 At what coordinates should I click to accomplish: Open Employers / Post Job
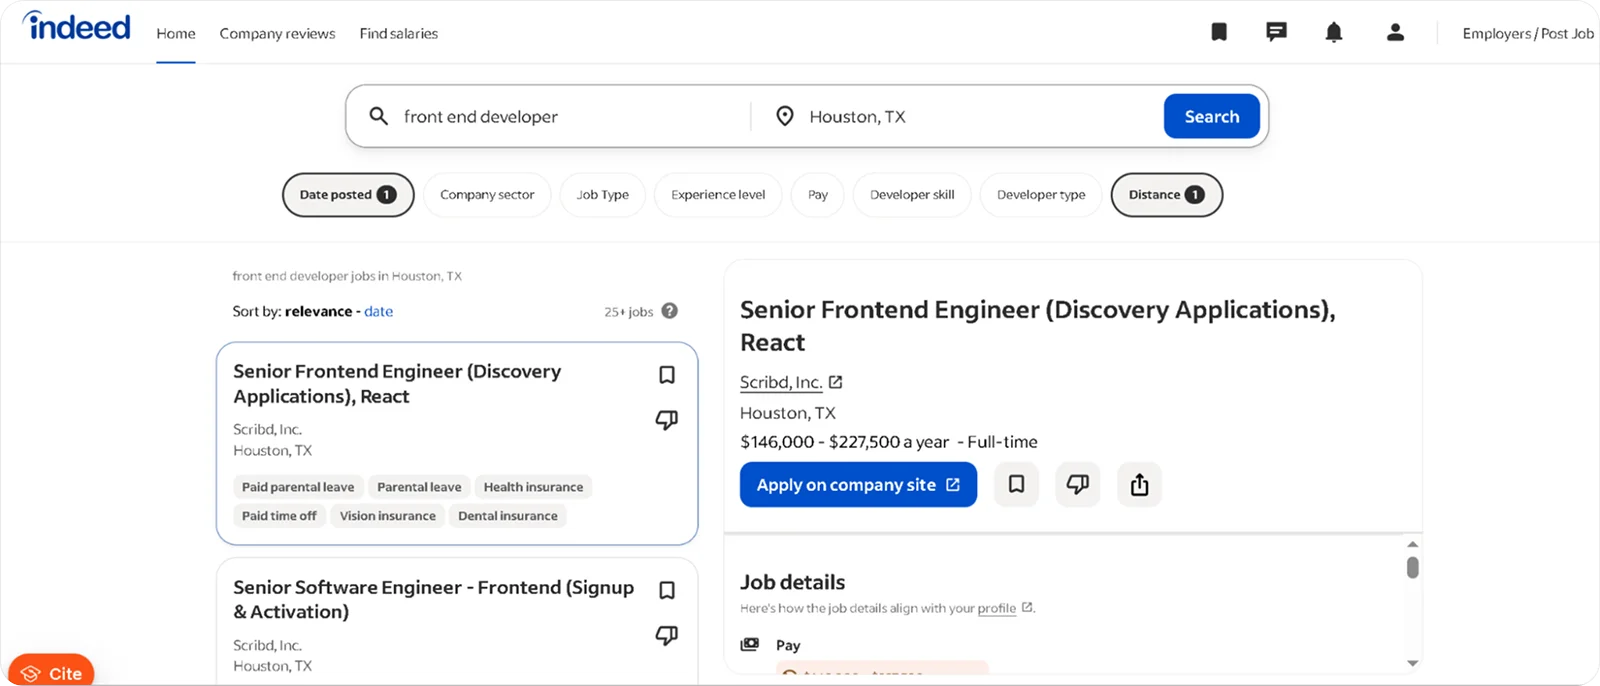[1528, 33]
